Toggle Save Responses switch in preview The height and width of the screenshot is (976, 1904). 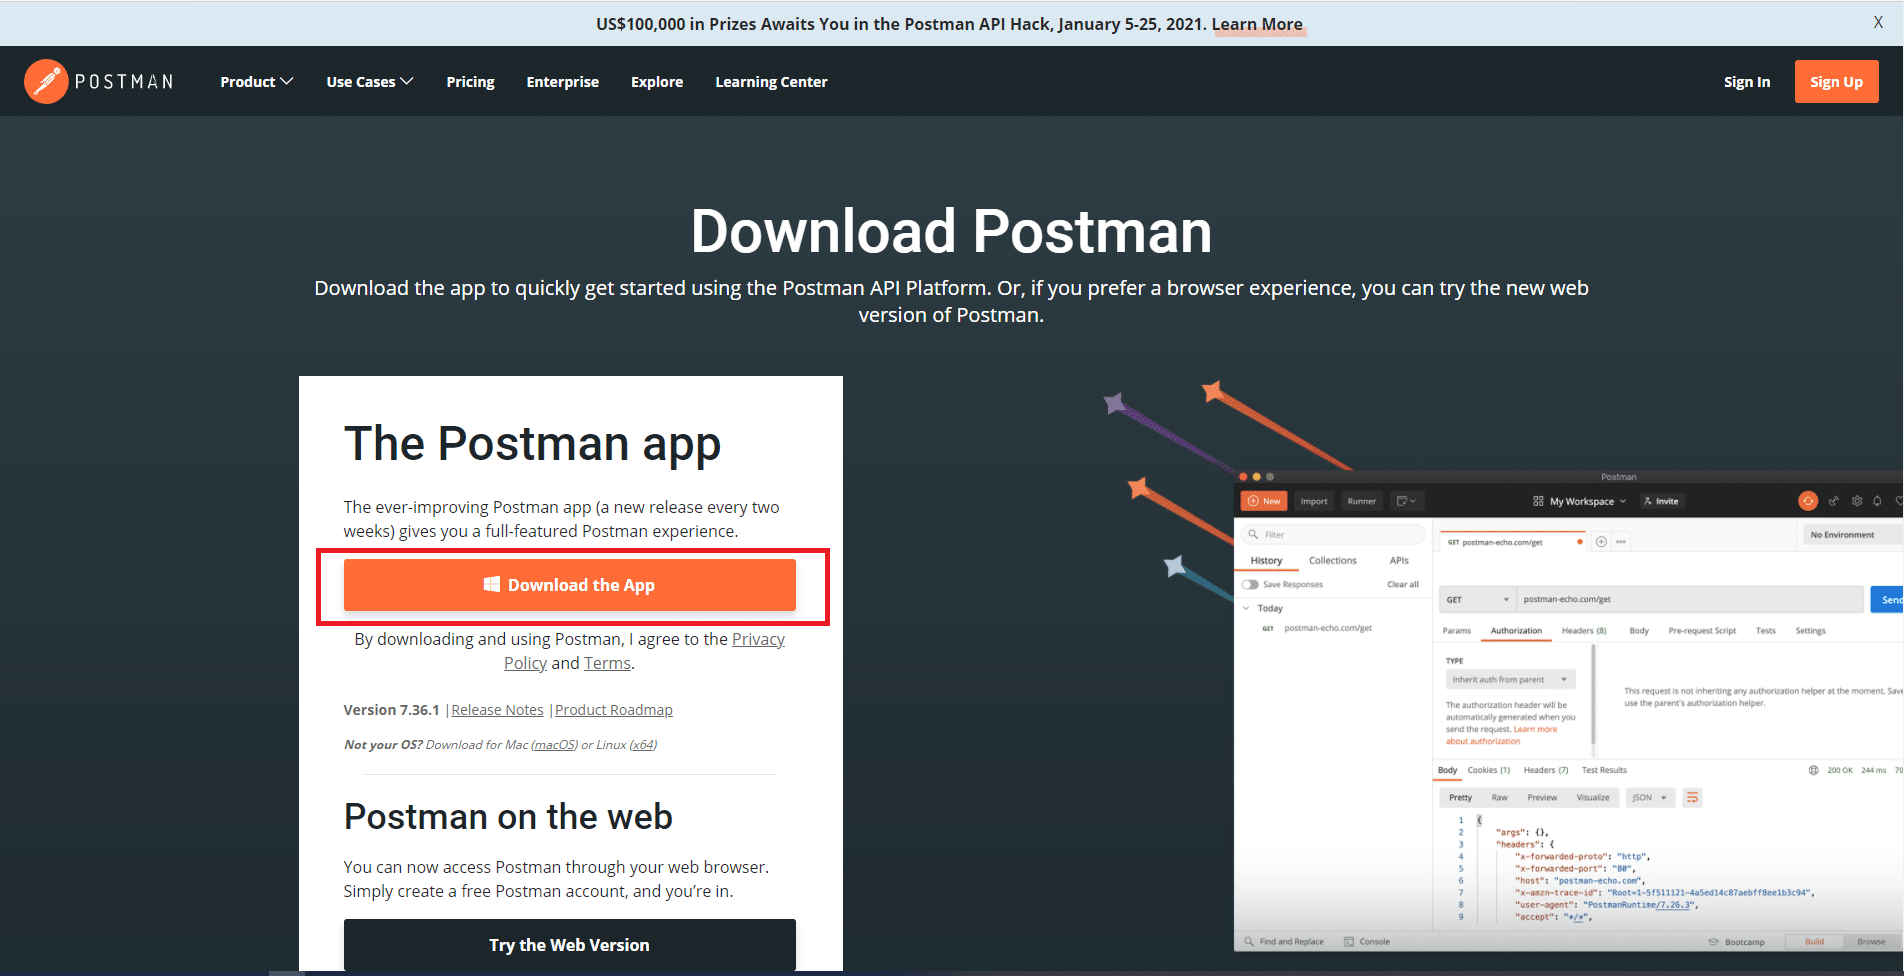click(1250, 585)
